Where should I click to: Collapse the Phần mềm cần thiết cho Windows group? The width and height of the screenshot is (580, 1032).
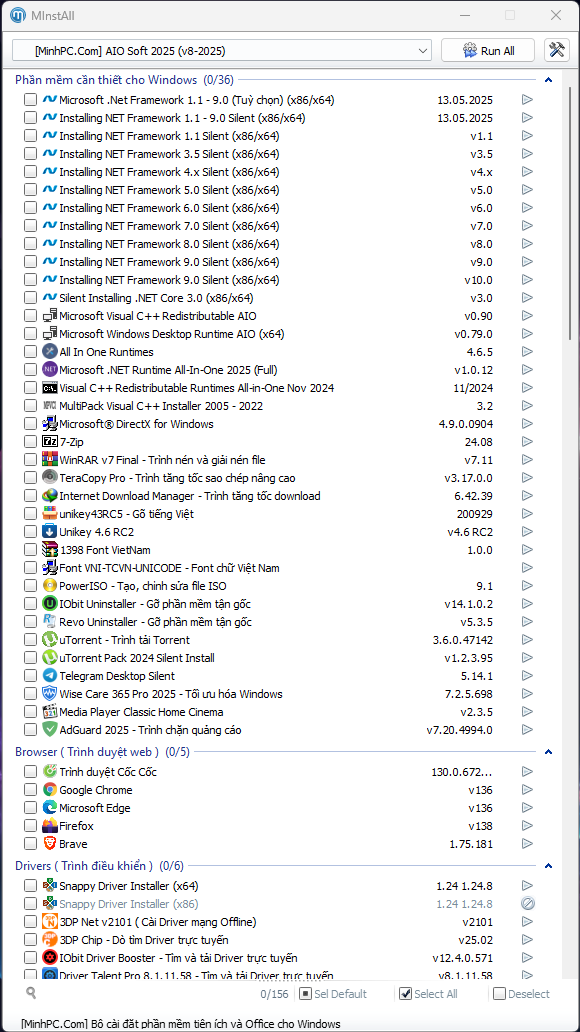[548, 80]
